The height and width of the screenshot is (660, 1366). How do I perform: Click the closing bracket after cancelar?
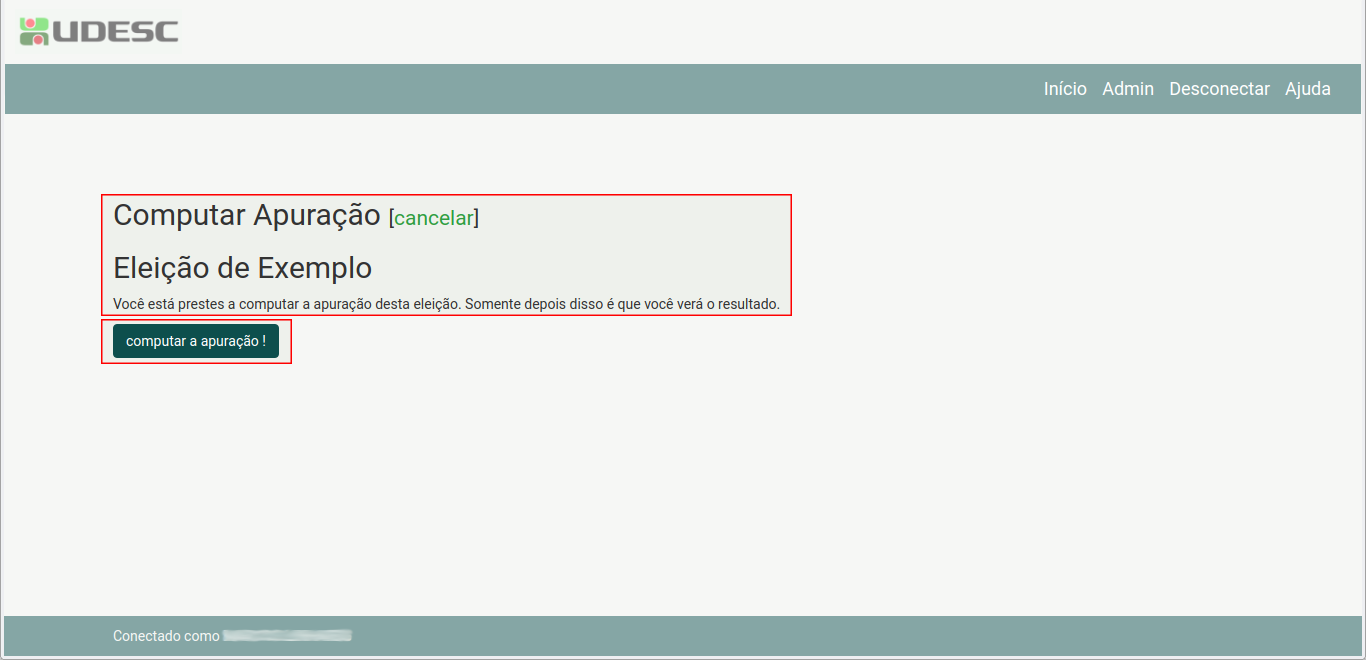click(476, 218)
